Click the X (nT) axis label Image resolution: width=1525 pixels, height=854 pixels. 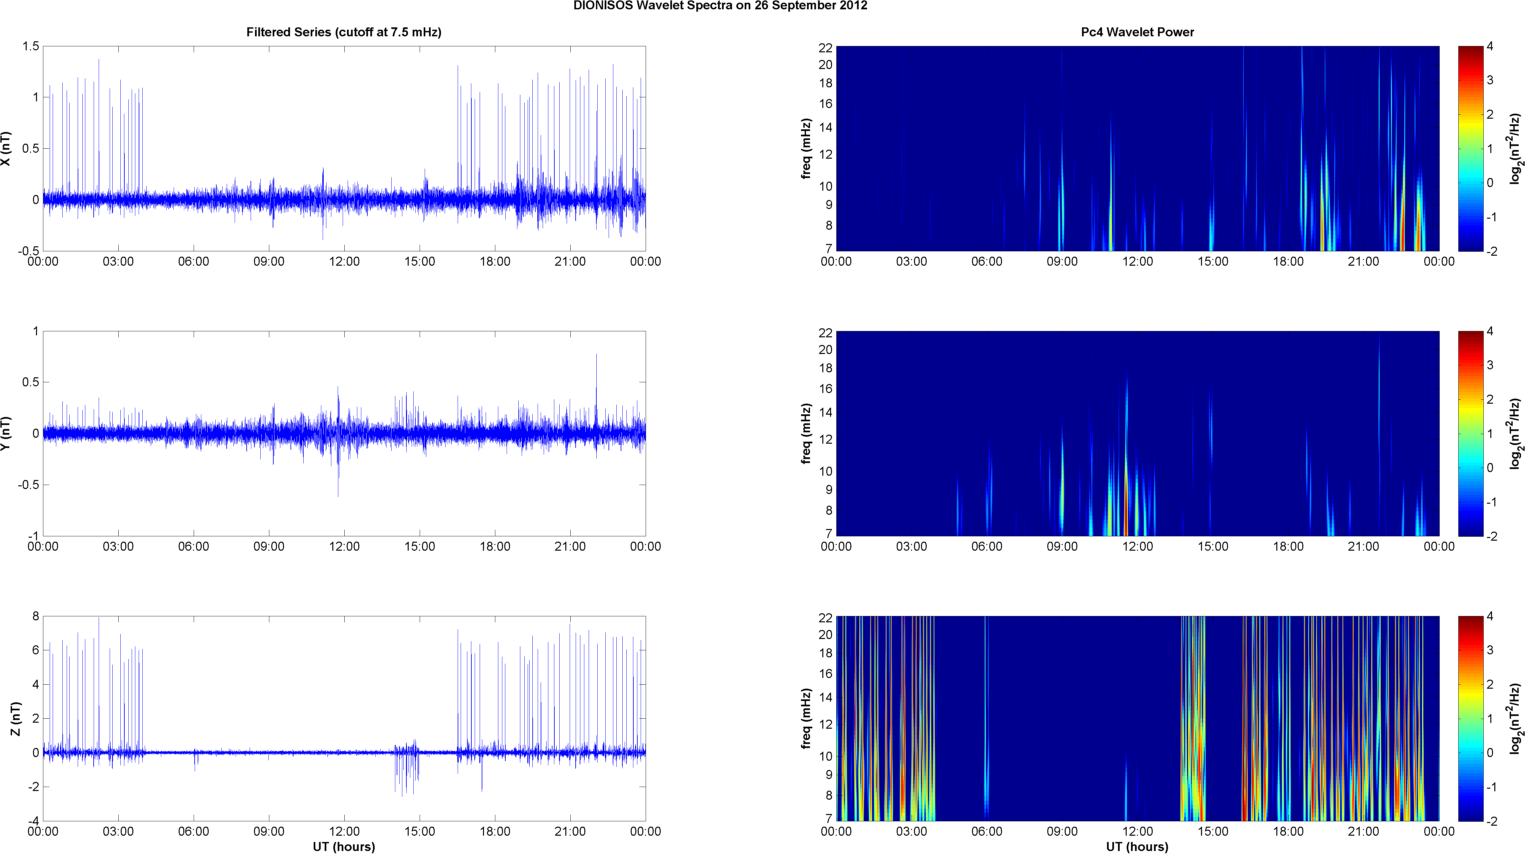[x=7, y=149]
